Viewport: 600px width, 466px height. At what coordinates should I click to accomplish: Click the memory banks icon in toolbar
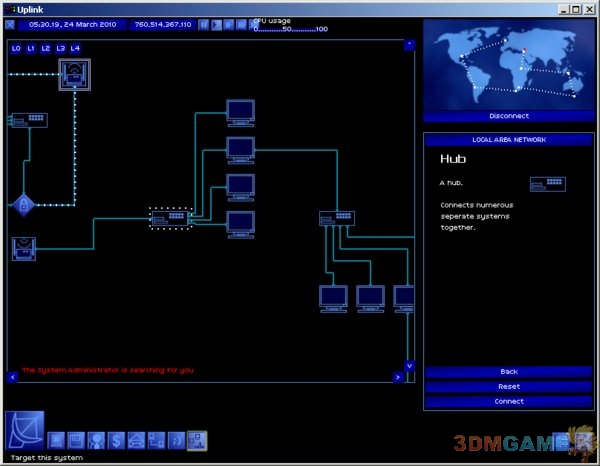click(77, 439)
